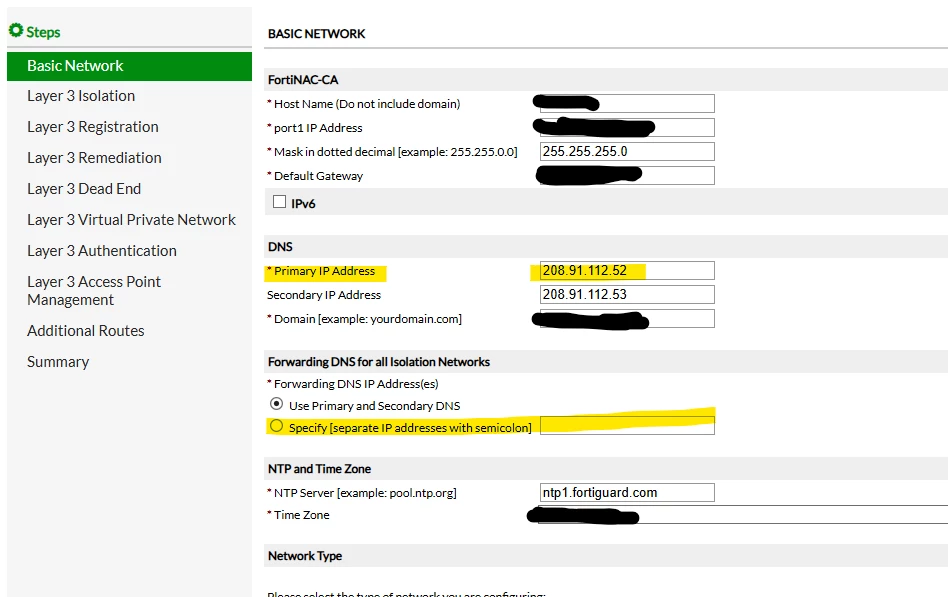Click the Mask in dotted decimal label
Image resolution: width=948 pixels, height=597 pixels.
point(395,152)
